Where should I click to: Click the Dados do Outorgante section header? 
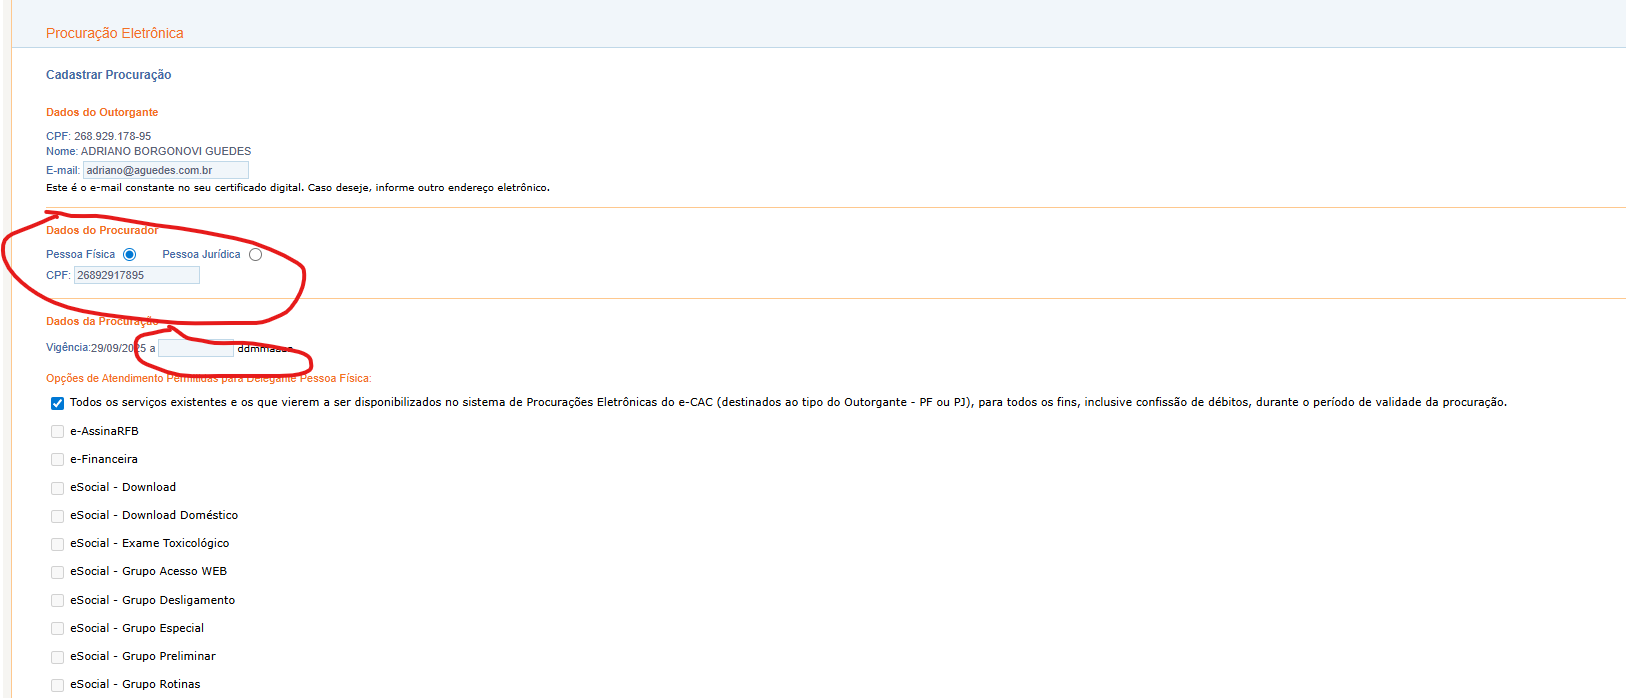(x=102, y=112)
